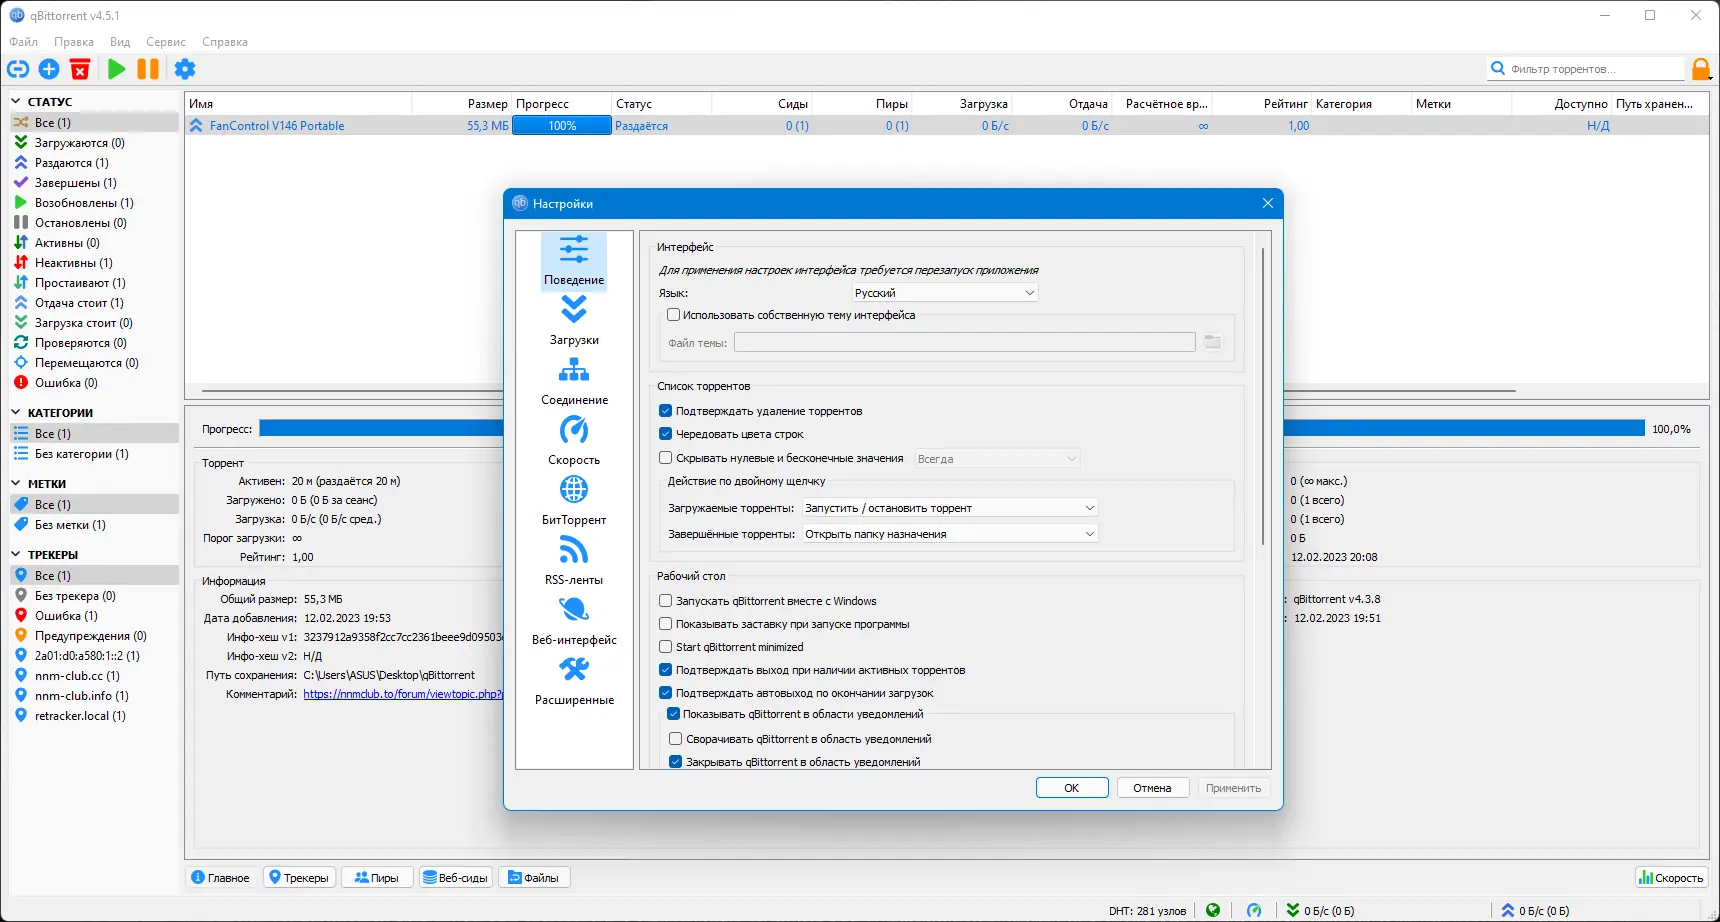Screen dimensions: 1720x922
Task: Open the Расширенные settings section
Action: pos(574,682)
